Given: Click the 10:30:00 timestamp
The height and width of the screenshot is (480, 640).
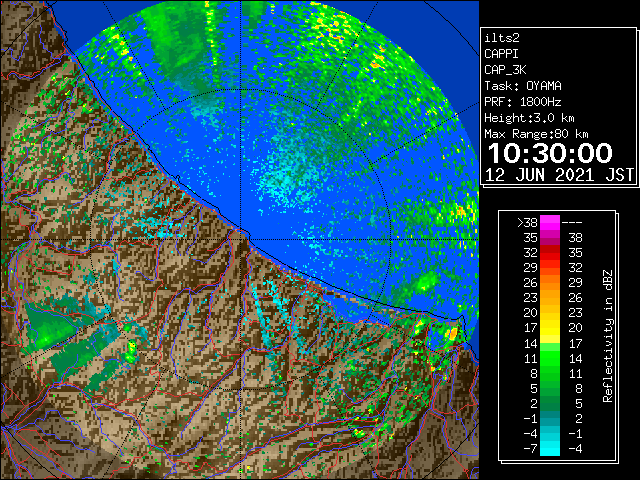Looking at the screenshot, I should [550, 153].
